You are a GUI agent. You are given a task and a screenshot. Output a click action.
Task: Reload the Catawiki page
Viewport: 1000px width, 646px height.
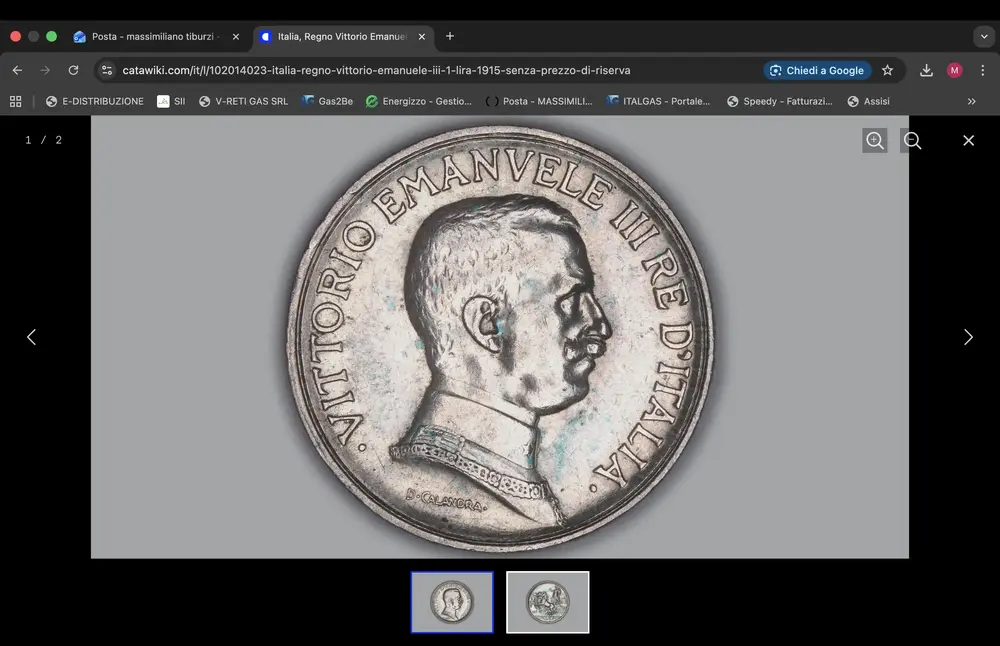[x=73, y=71]
